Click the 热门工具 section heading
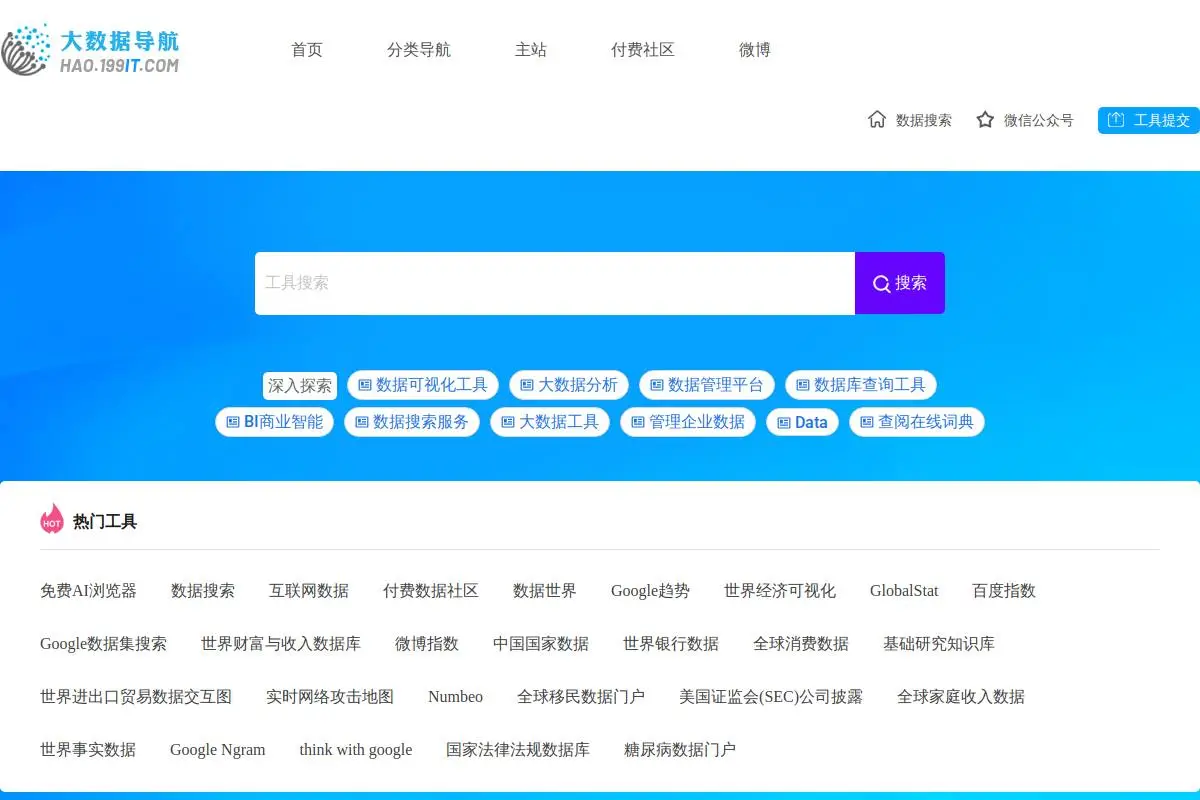This screenshot has width=1200, height=800. point(105,521)
